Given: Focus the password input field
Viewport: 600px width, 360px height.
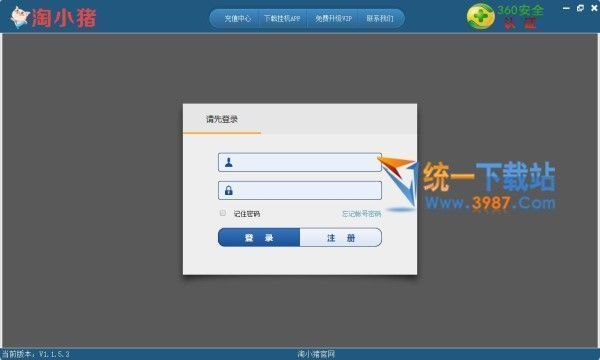Looking at the screenshot, I should (x=300, y=190).
